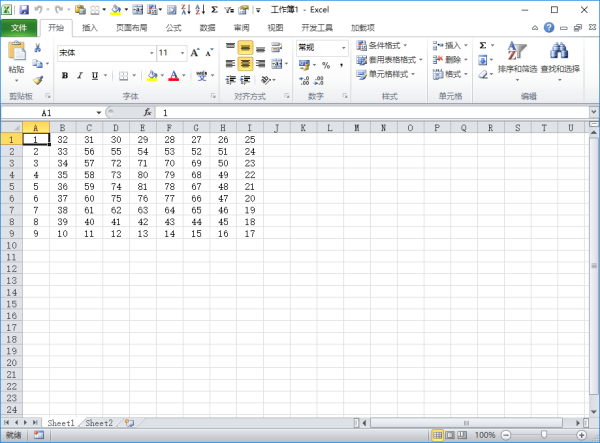The width and height of the screenshot is (600, 443).
Task: Click the zoom slider in status bar
Action: click(543, 435)
